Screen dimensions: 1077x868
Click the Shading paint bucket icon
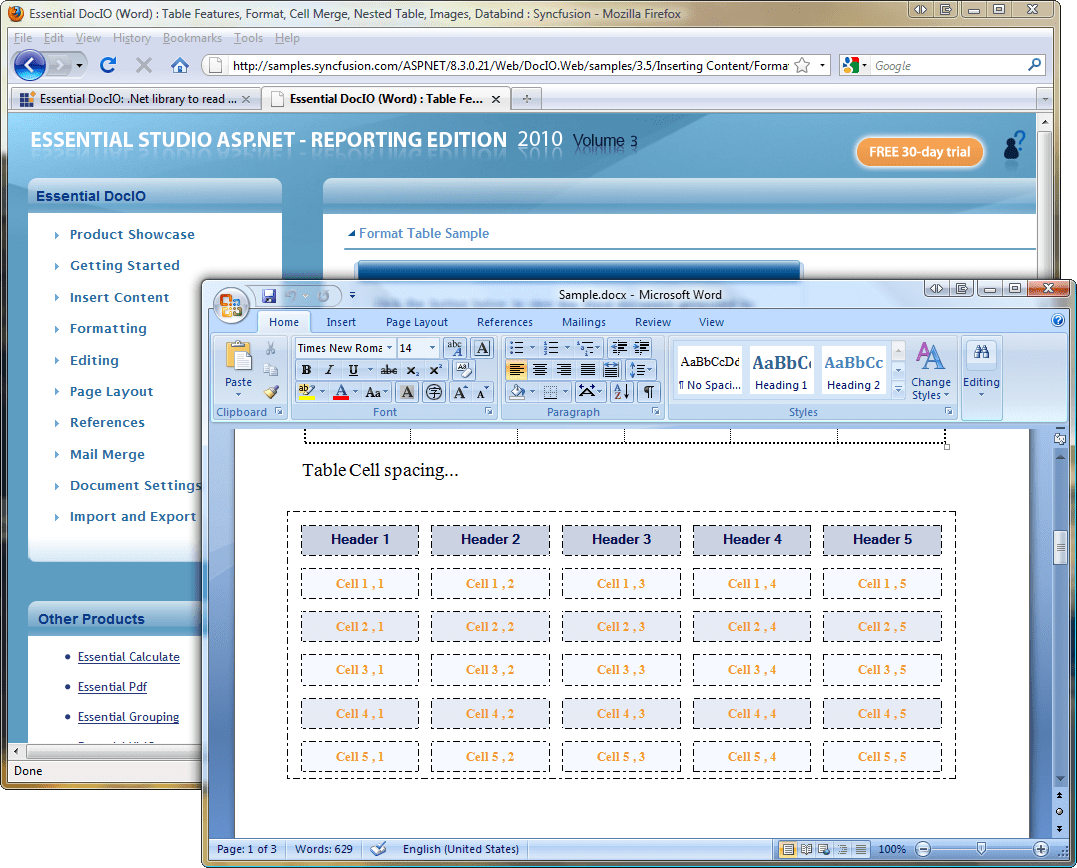517,392
